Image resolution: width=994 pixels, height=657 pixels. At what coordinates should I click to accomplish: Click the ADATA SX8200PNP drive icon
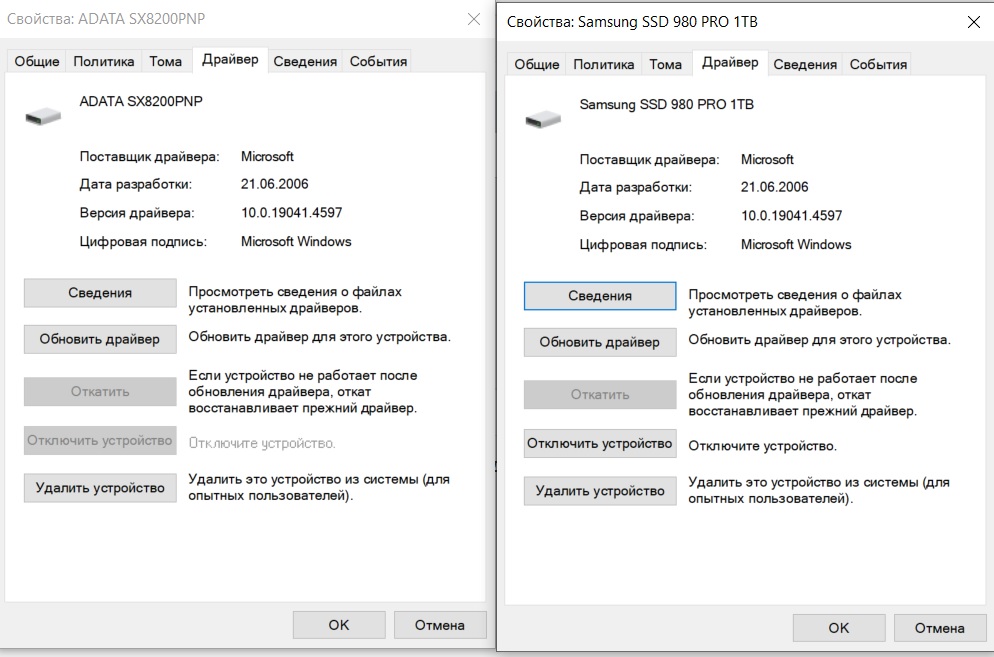(x=43, y=117)
